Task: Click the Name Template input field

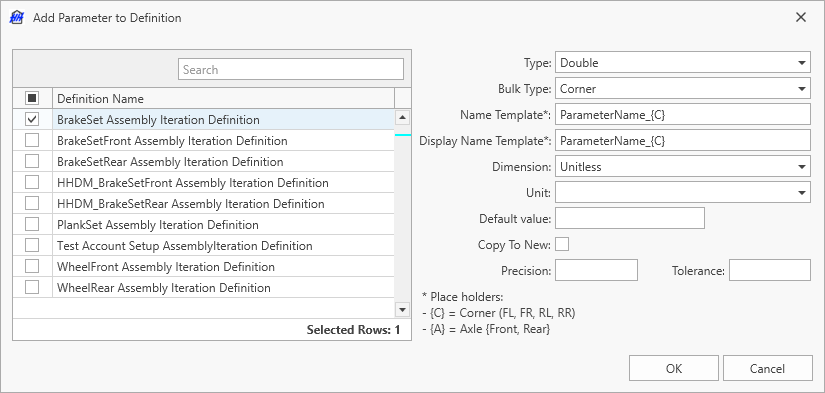Action: 682,114
